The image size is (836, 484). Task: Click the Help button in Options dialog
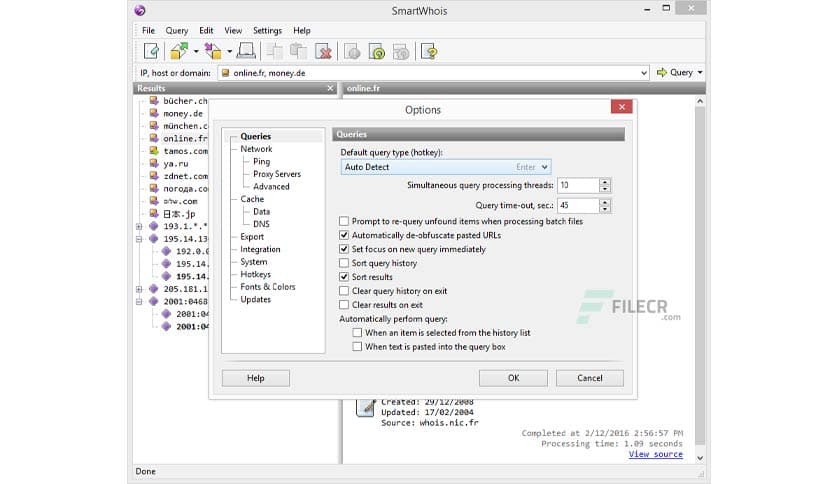point(256,378)
